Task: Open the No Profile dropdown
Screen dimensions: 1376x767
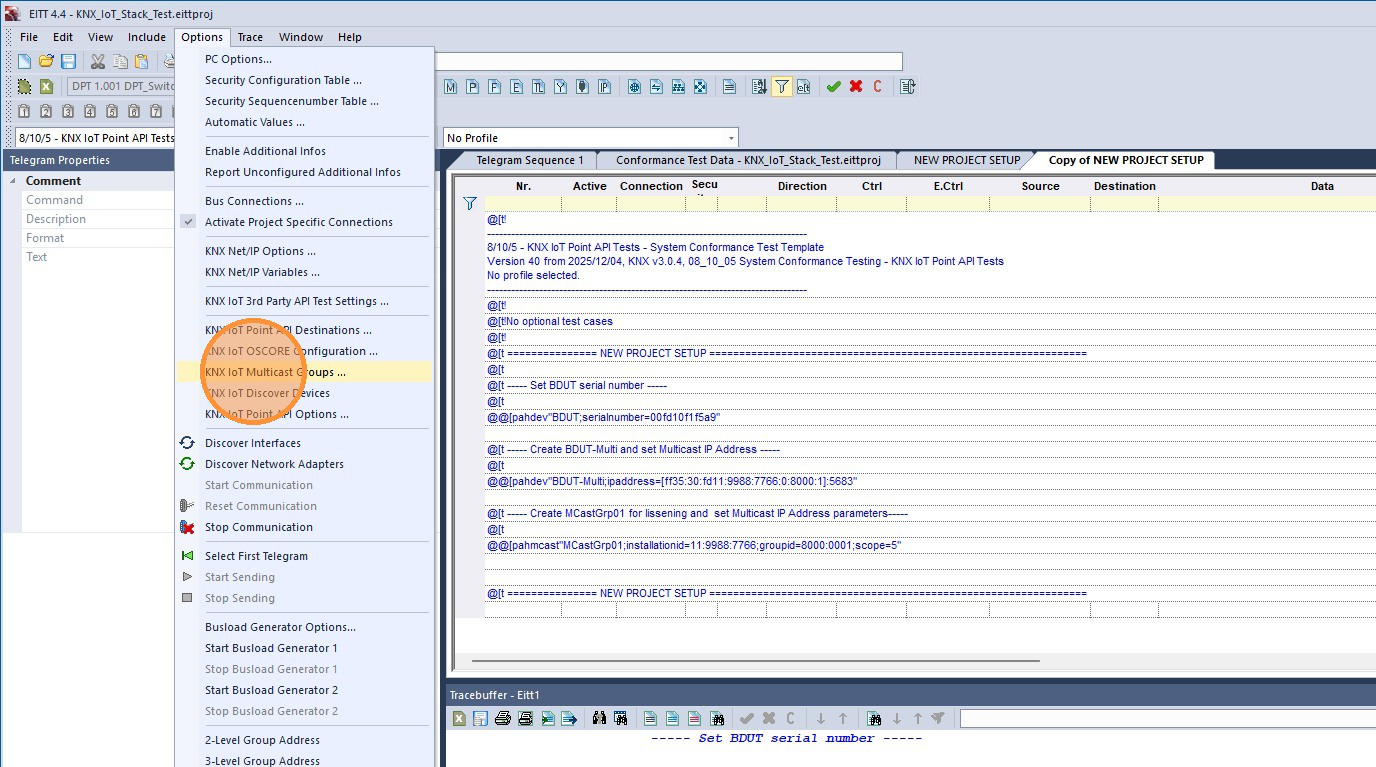Action: pos(592,138)
